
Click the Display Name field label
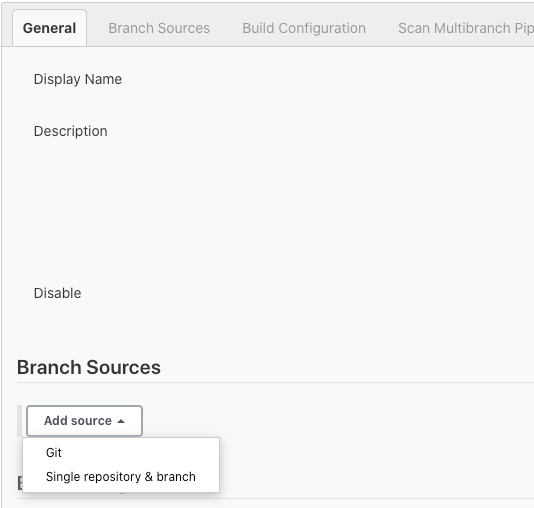pos(78,79)
